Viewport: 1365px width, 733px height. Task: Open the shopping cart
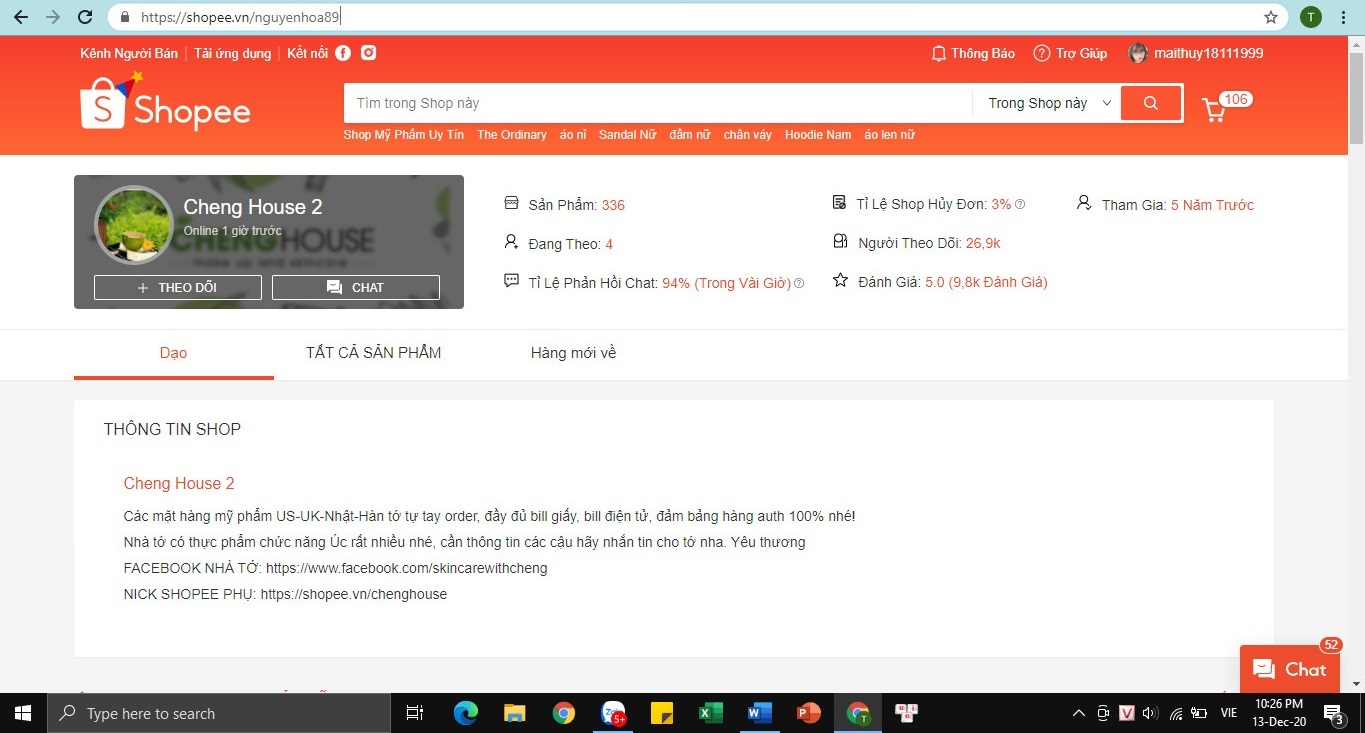coord(1214,109)
